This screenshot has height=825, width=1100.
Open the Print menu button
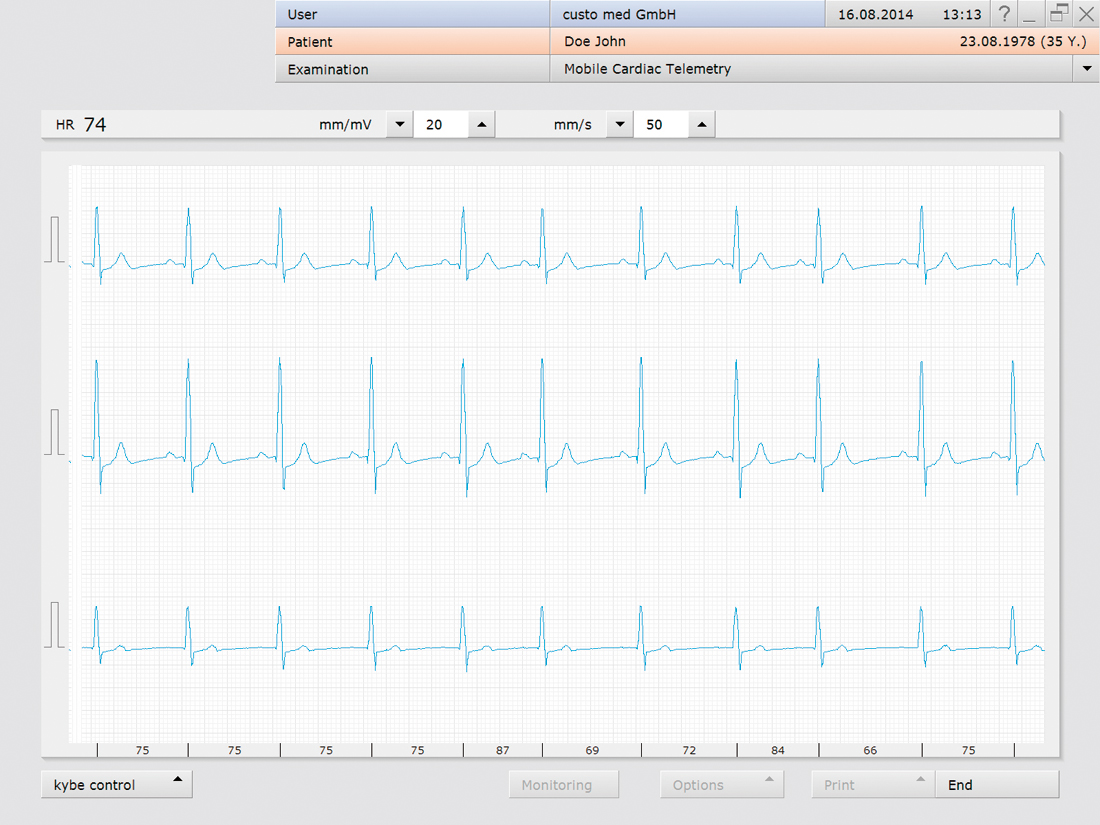coord(872,785)
